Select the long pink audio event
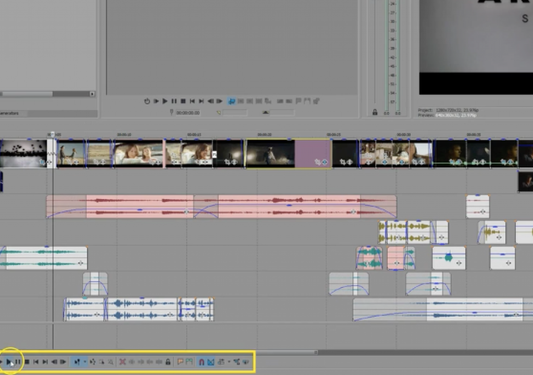 [221, 206]
